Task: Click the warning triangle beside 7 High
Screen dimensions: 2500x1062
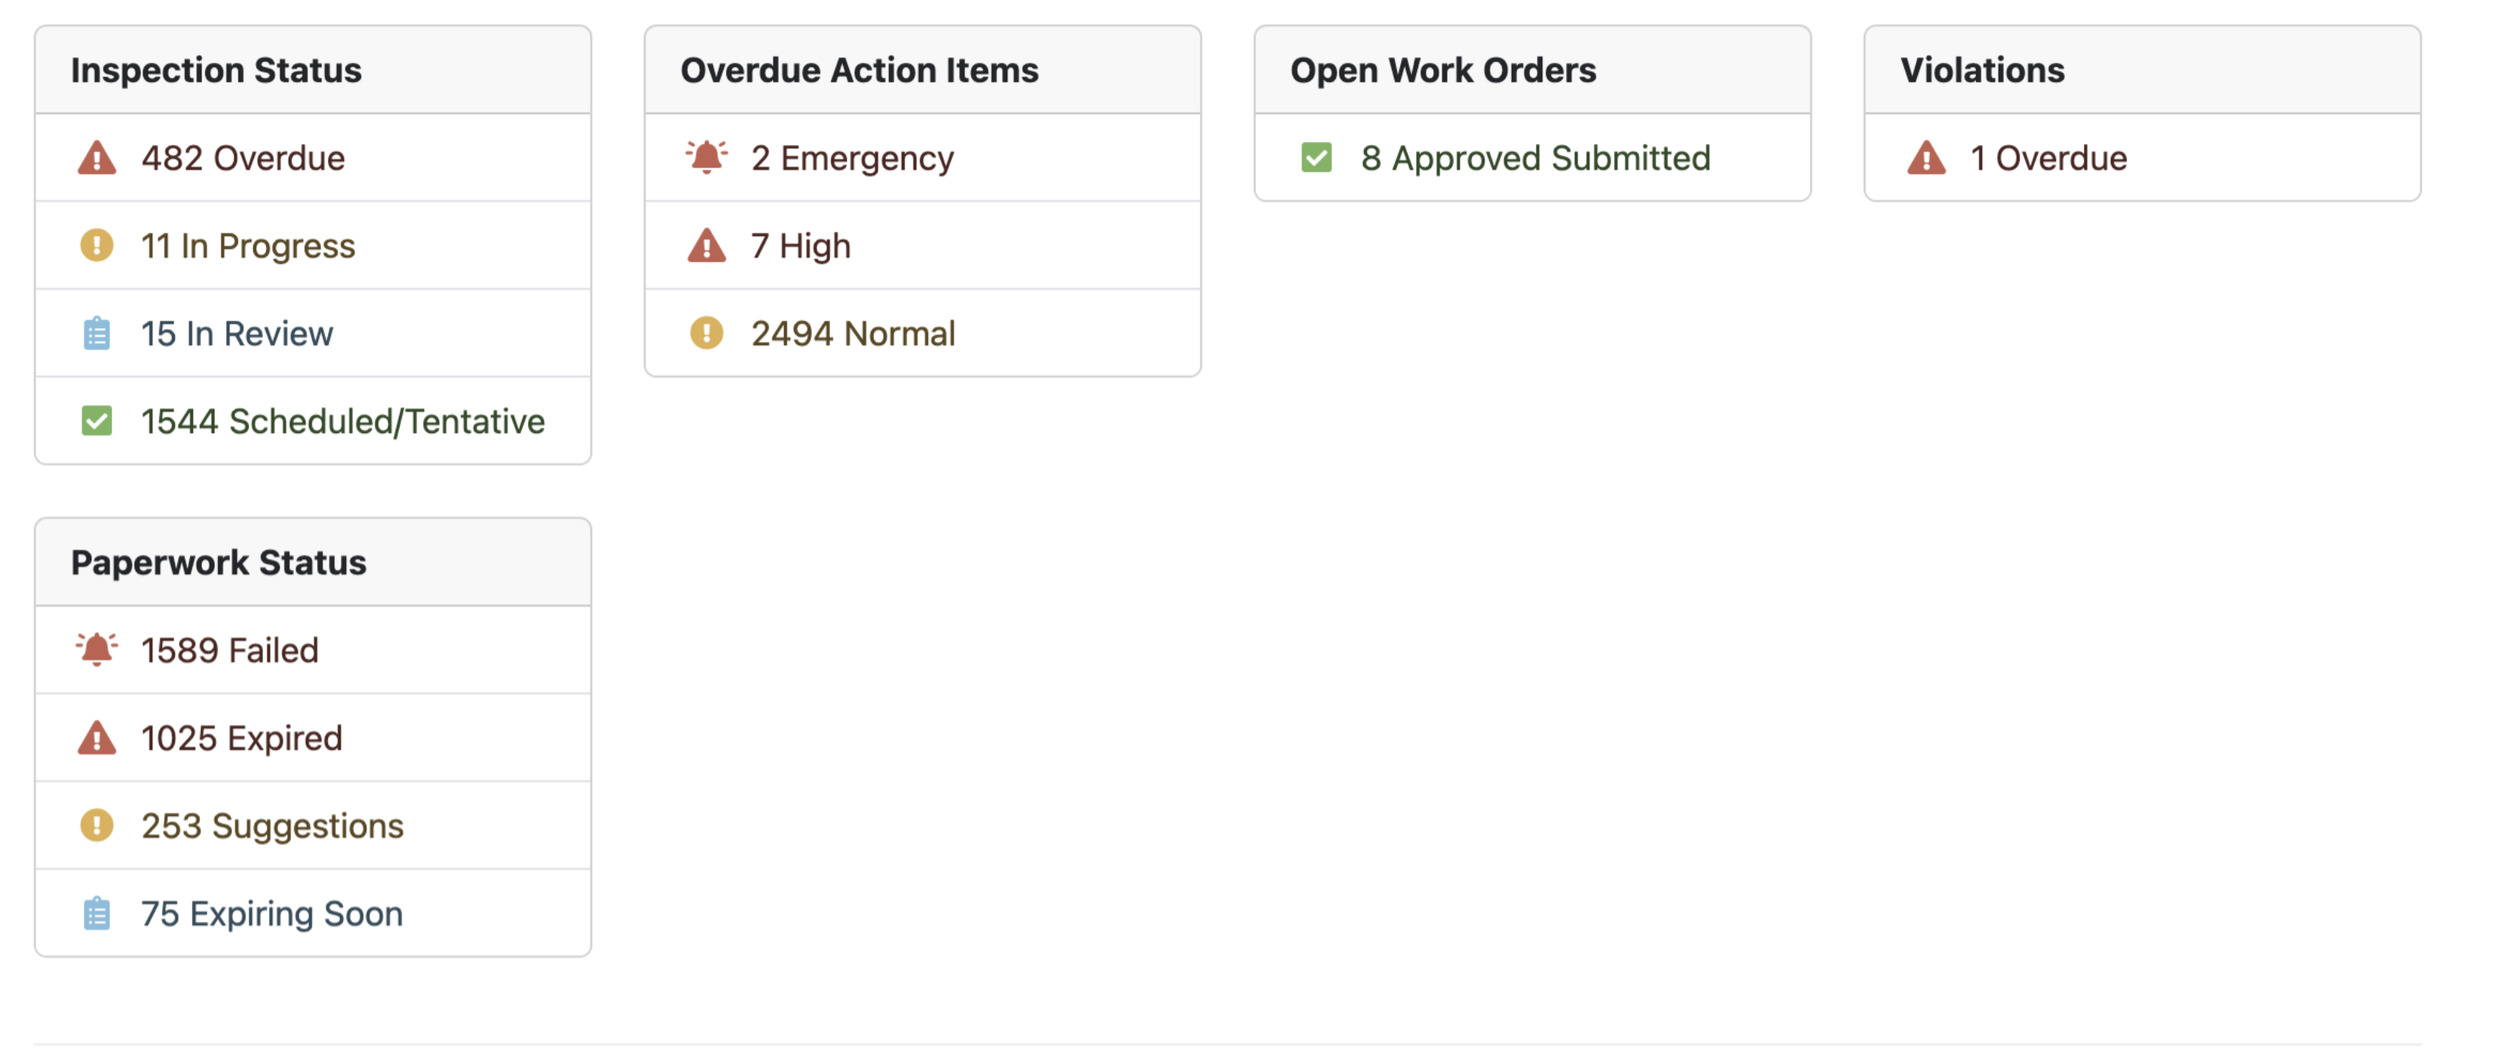Action: pos(707,246)
